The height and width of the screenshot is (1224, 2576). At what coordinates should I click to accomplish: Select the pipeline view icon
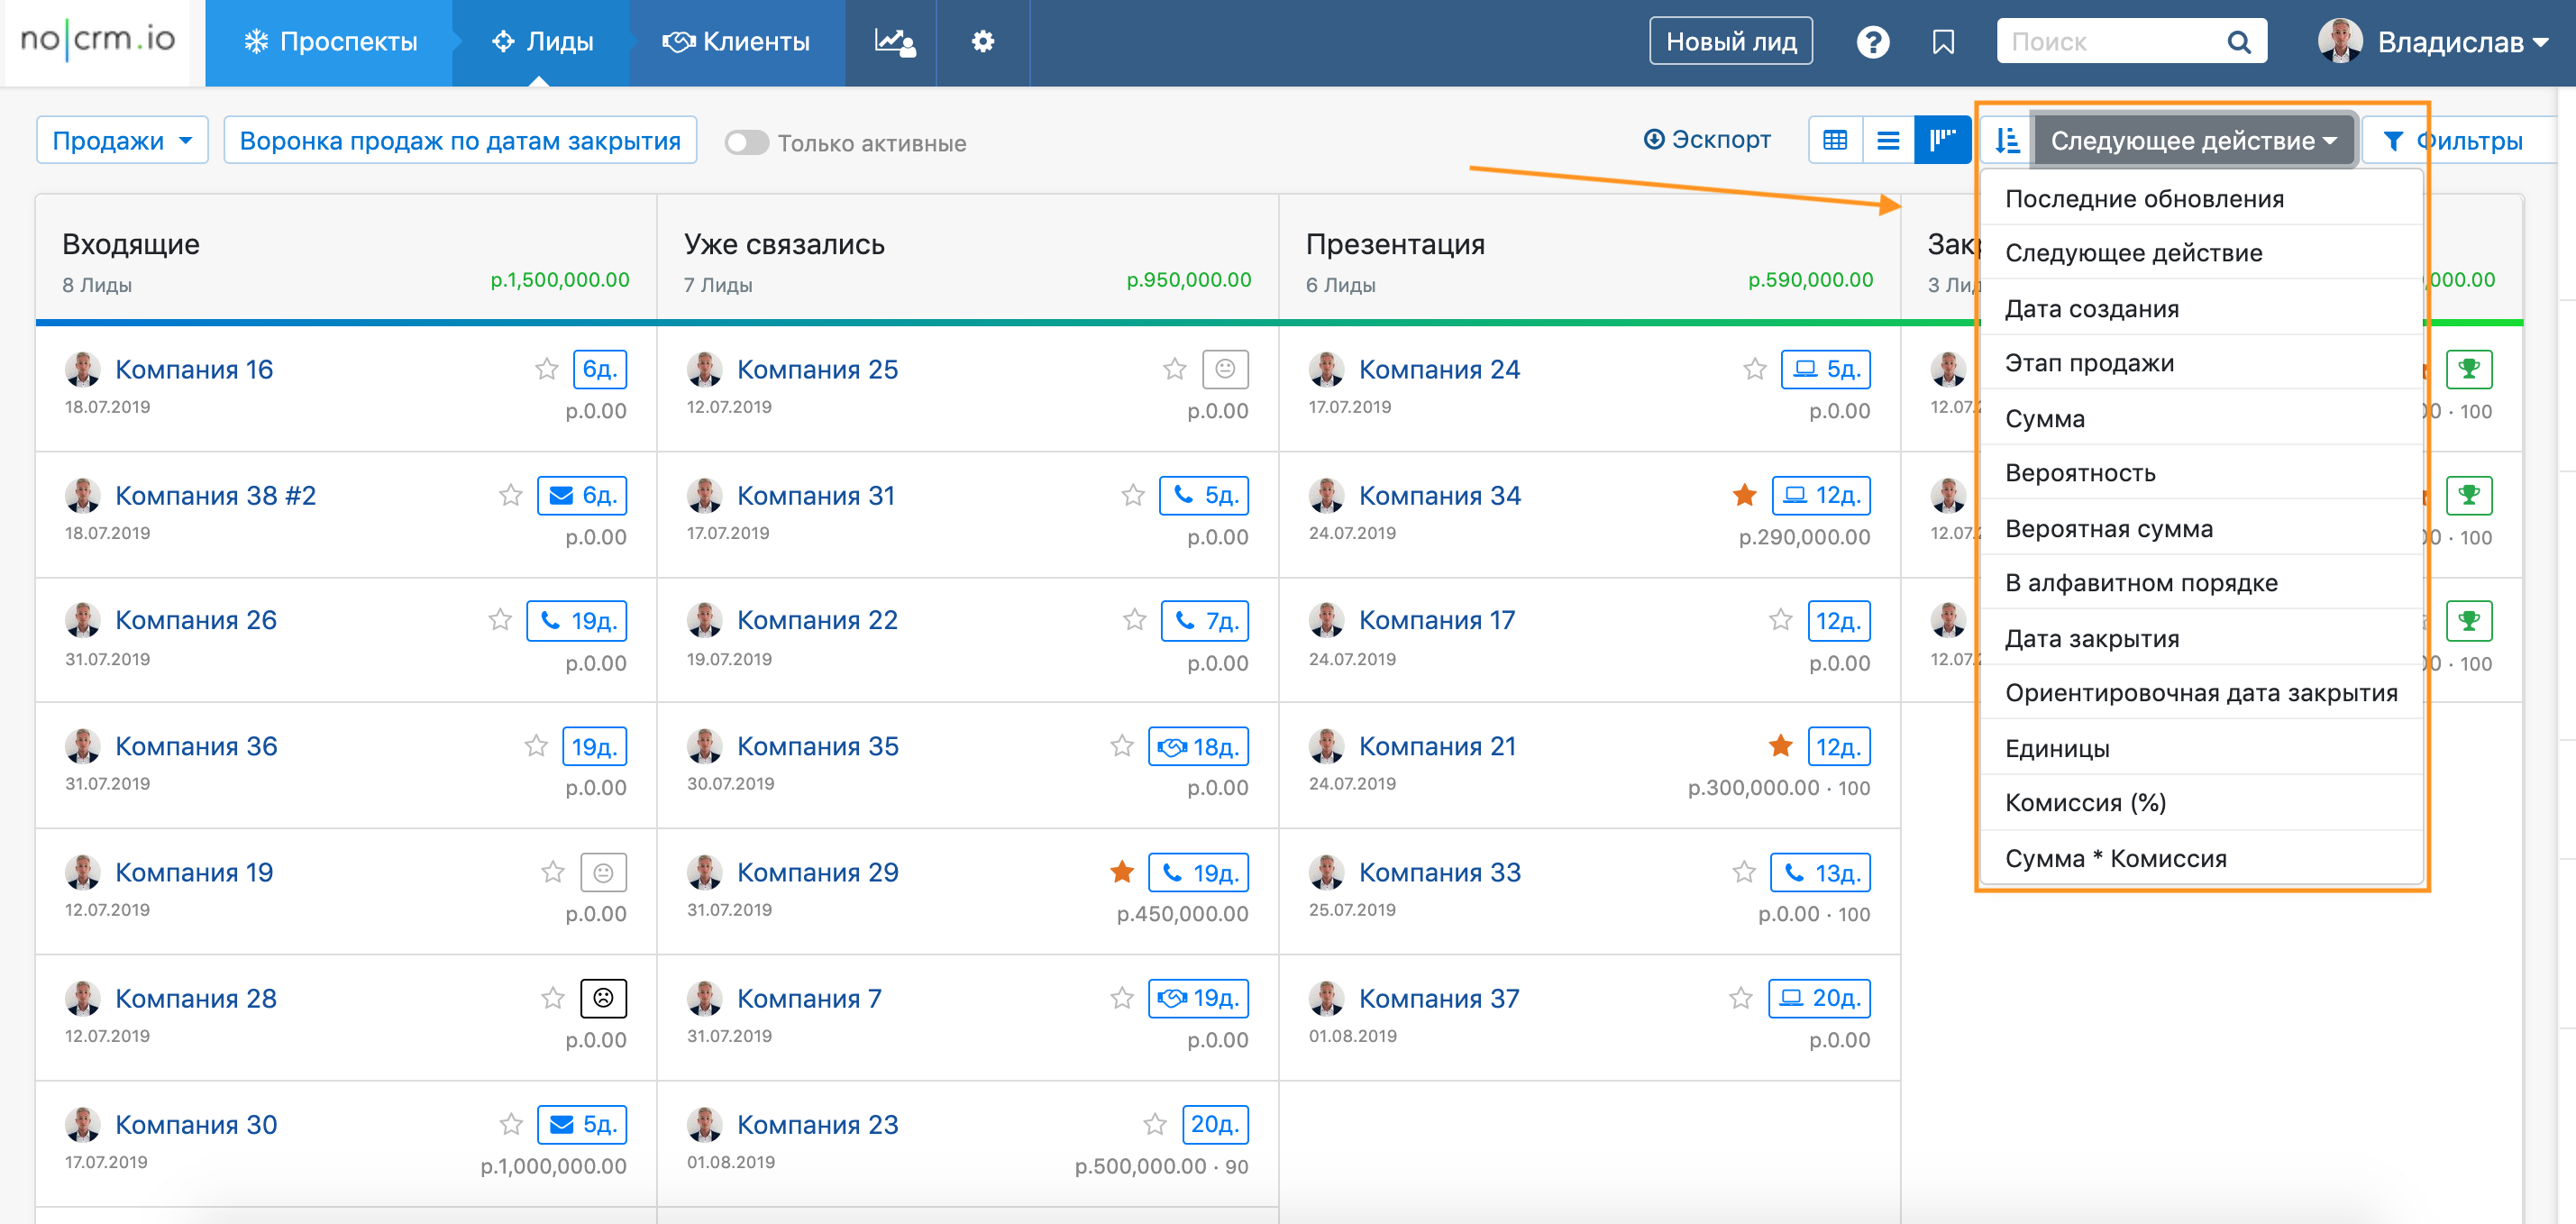(x=1942, y=141)
